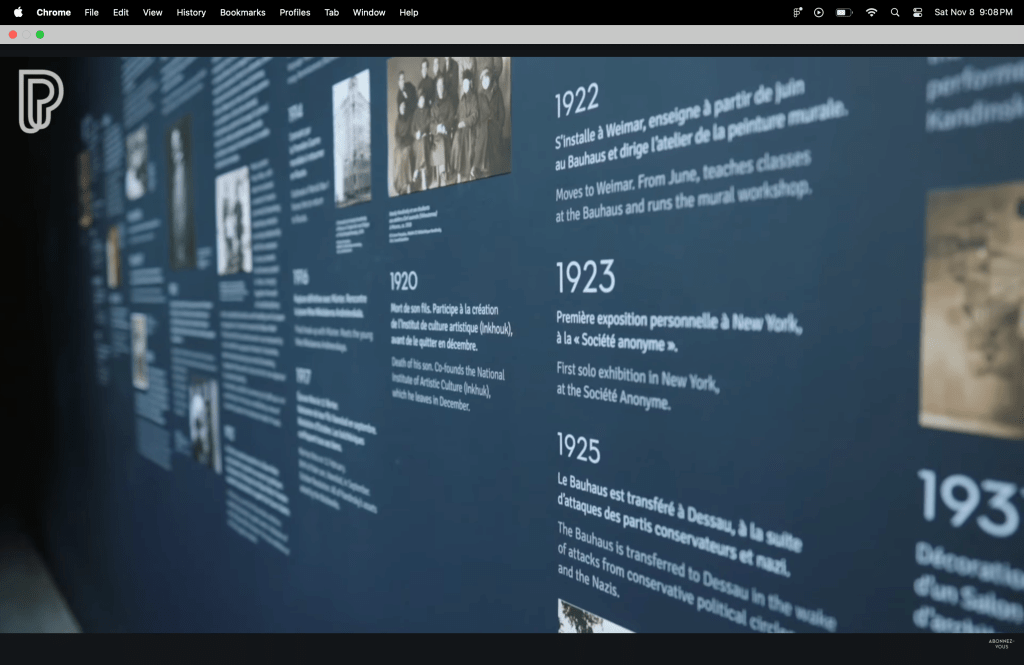Open the Edit menu
This screenshot has height=665, width=1024.
point(121,12)
